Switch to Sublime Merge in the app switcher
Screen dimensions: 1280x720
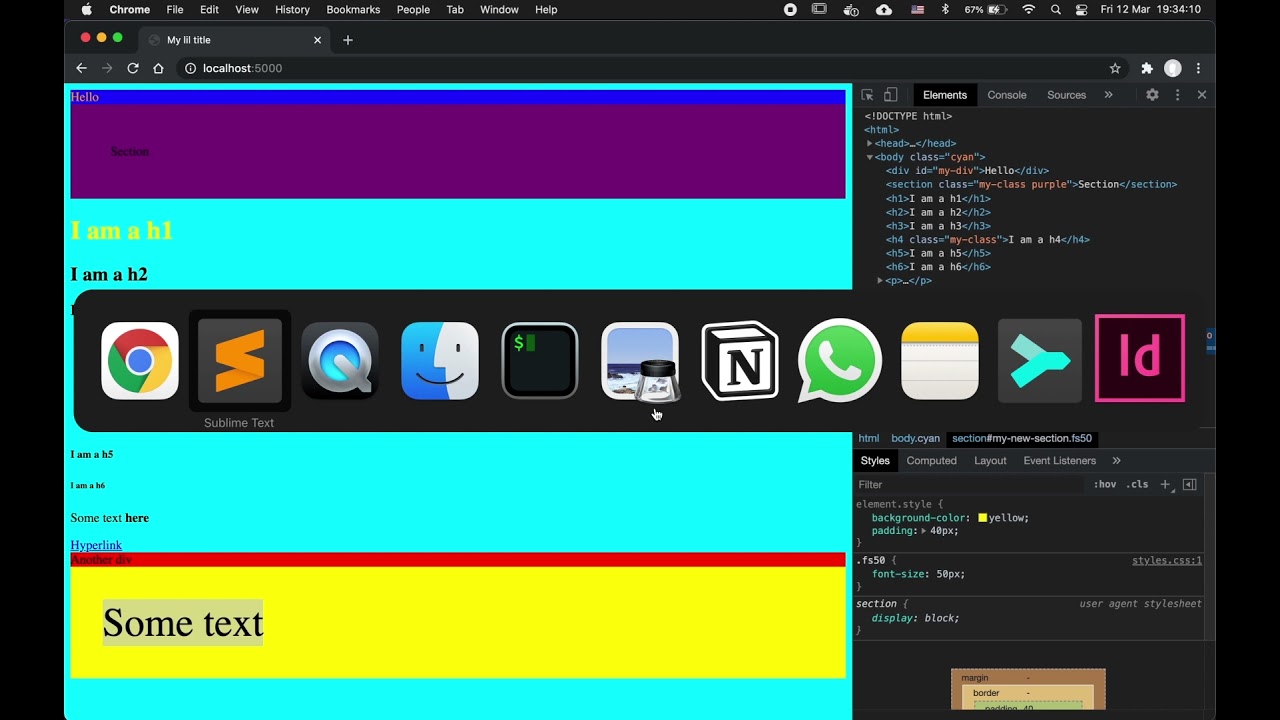coord(1040,360)
